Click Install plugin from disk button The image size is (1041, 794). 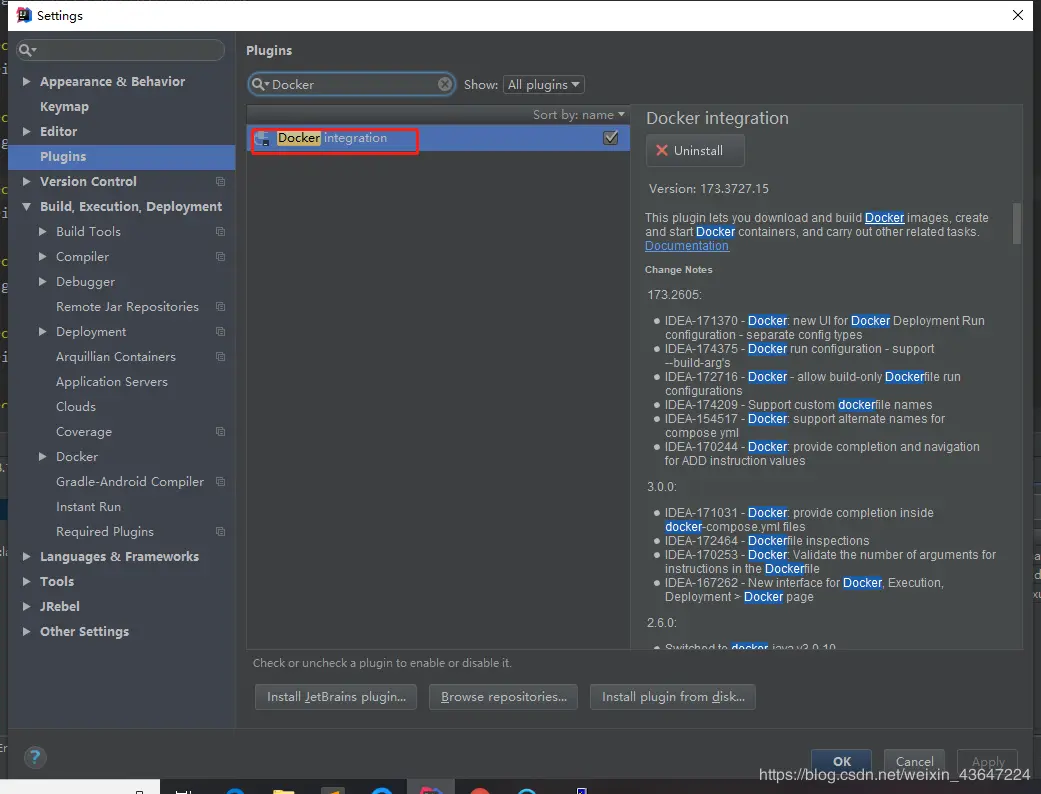pyautogui.click(x=673, y=697)
